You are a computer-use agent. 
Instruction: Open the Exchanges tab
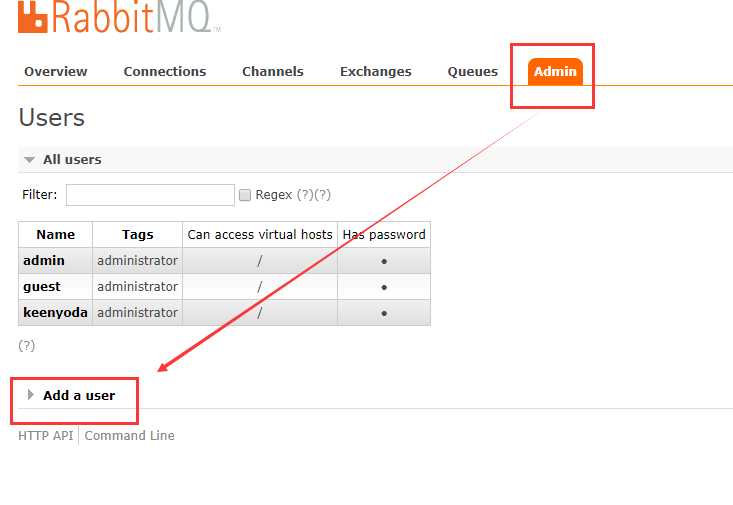[375, 72]
